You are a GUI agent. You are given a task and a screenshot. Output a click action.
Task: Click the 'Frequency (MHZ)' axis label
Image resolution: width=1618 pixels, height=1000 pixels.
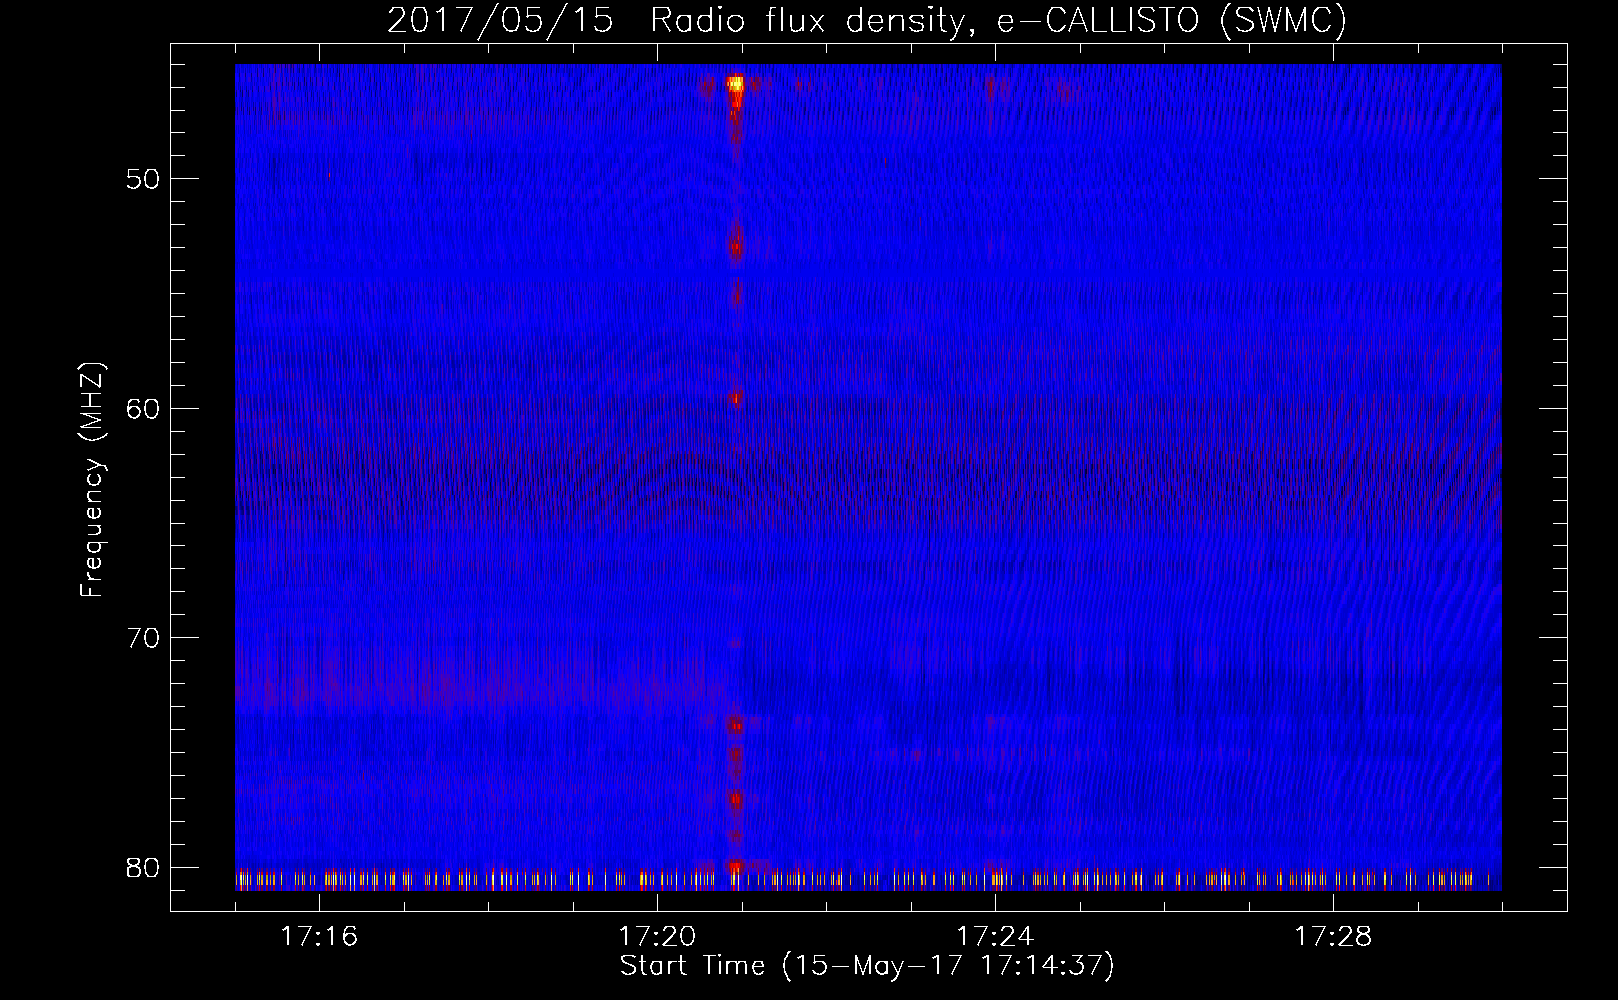coord(92,480)
